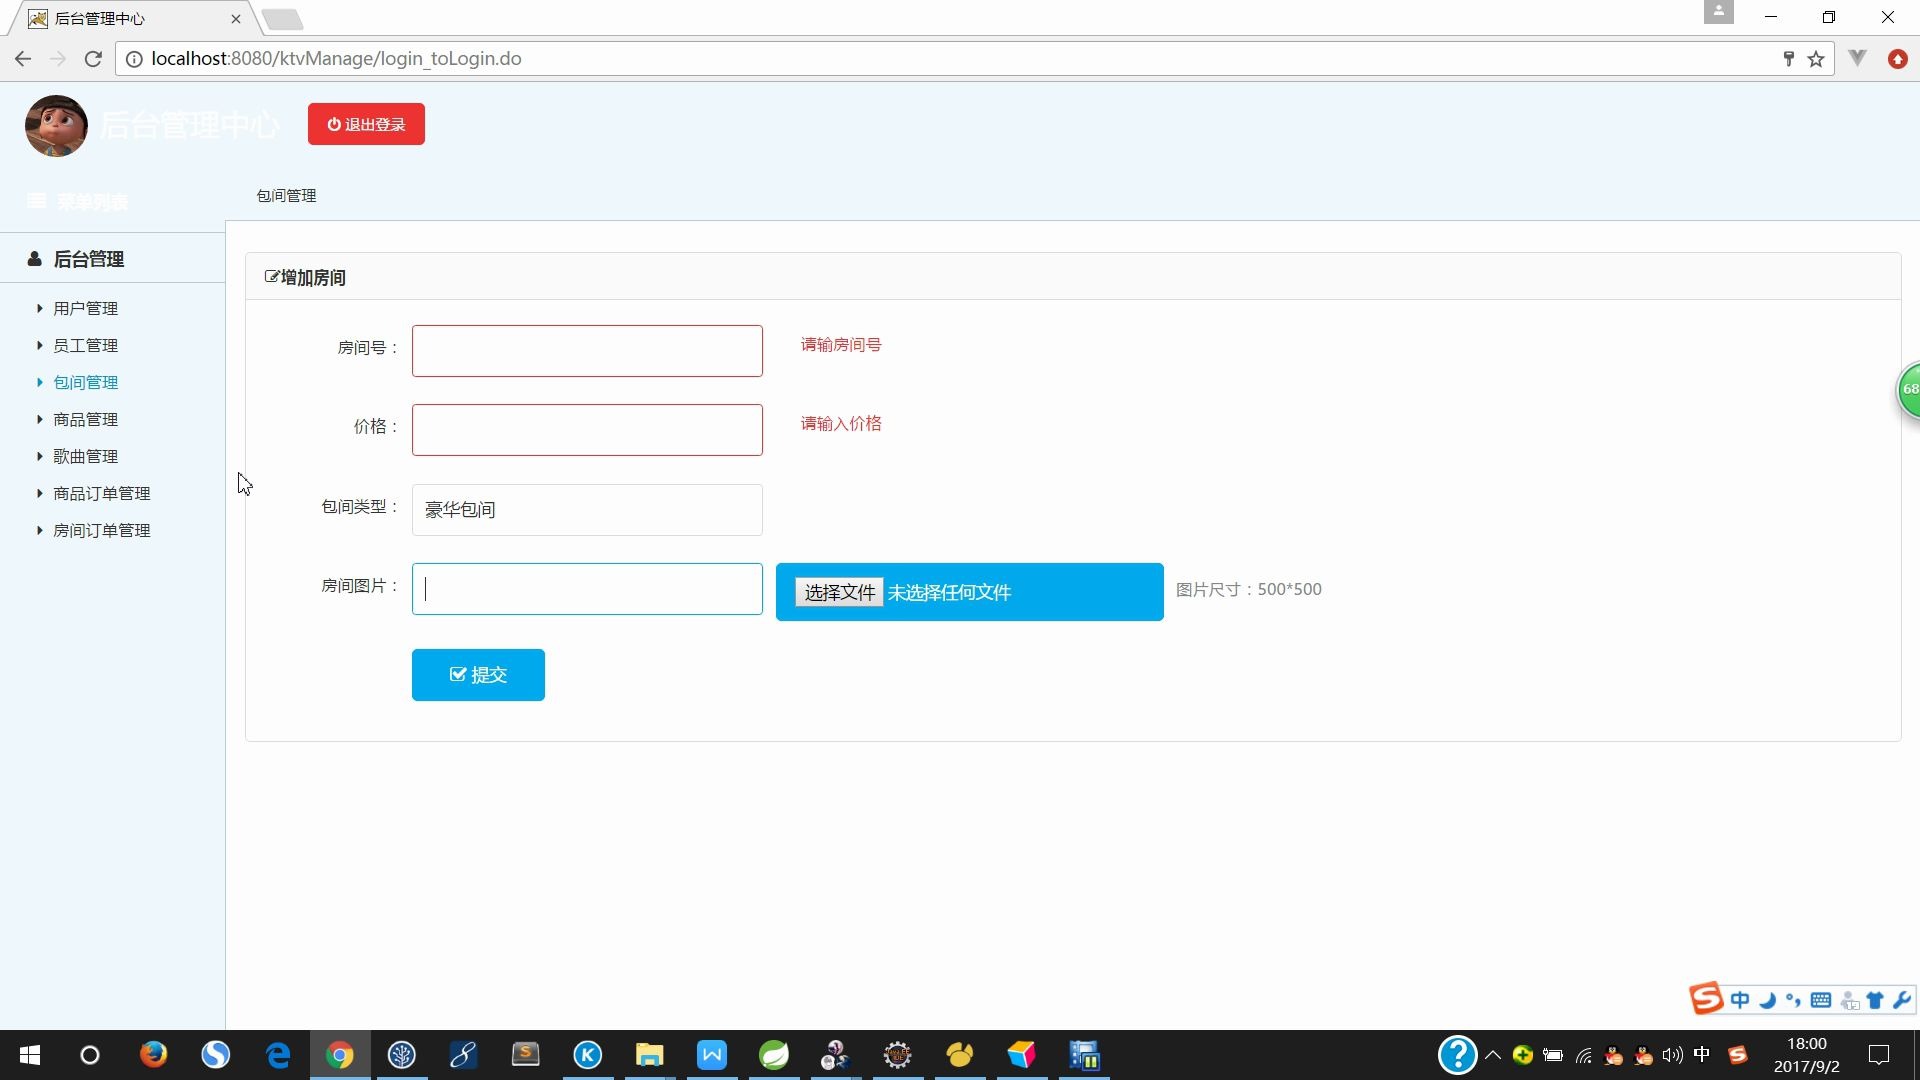The image size is (1920, 1080).
Task: Click the 增加房间 panel heading
Action: [x=305, y=277]
